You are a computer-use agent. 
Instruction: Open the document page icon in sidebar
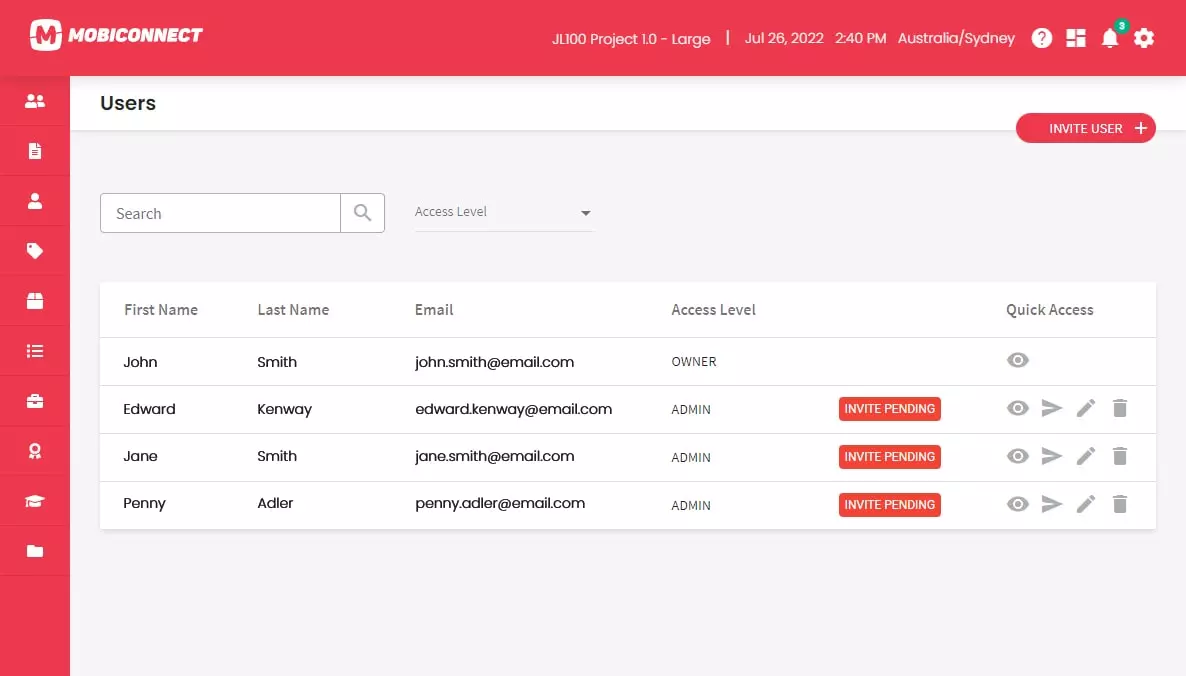pos(35,150)
